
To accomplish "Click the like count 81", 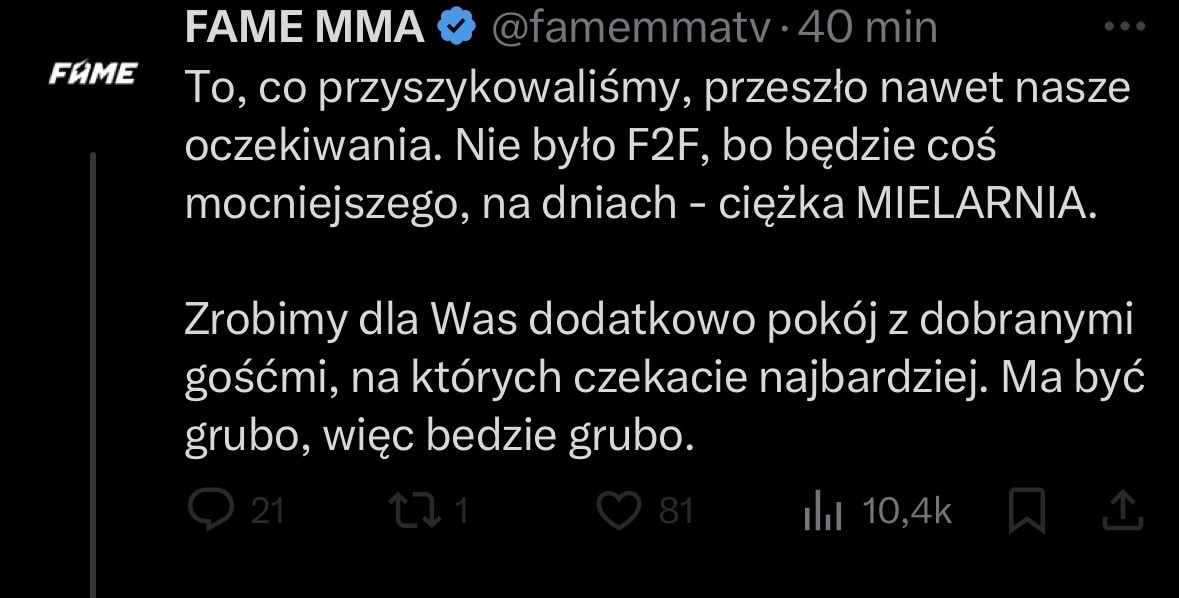I will pyautogui.click(x=676, y=512).
